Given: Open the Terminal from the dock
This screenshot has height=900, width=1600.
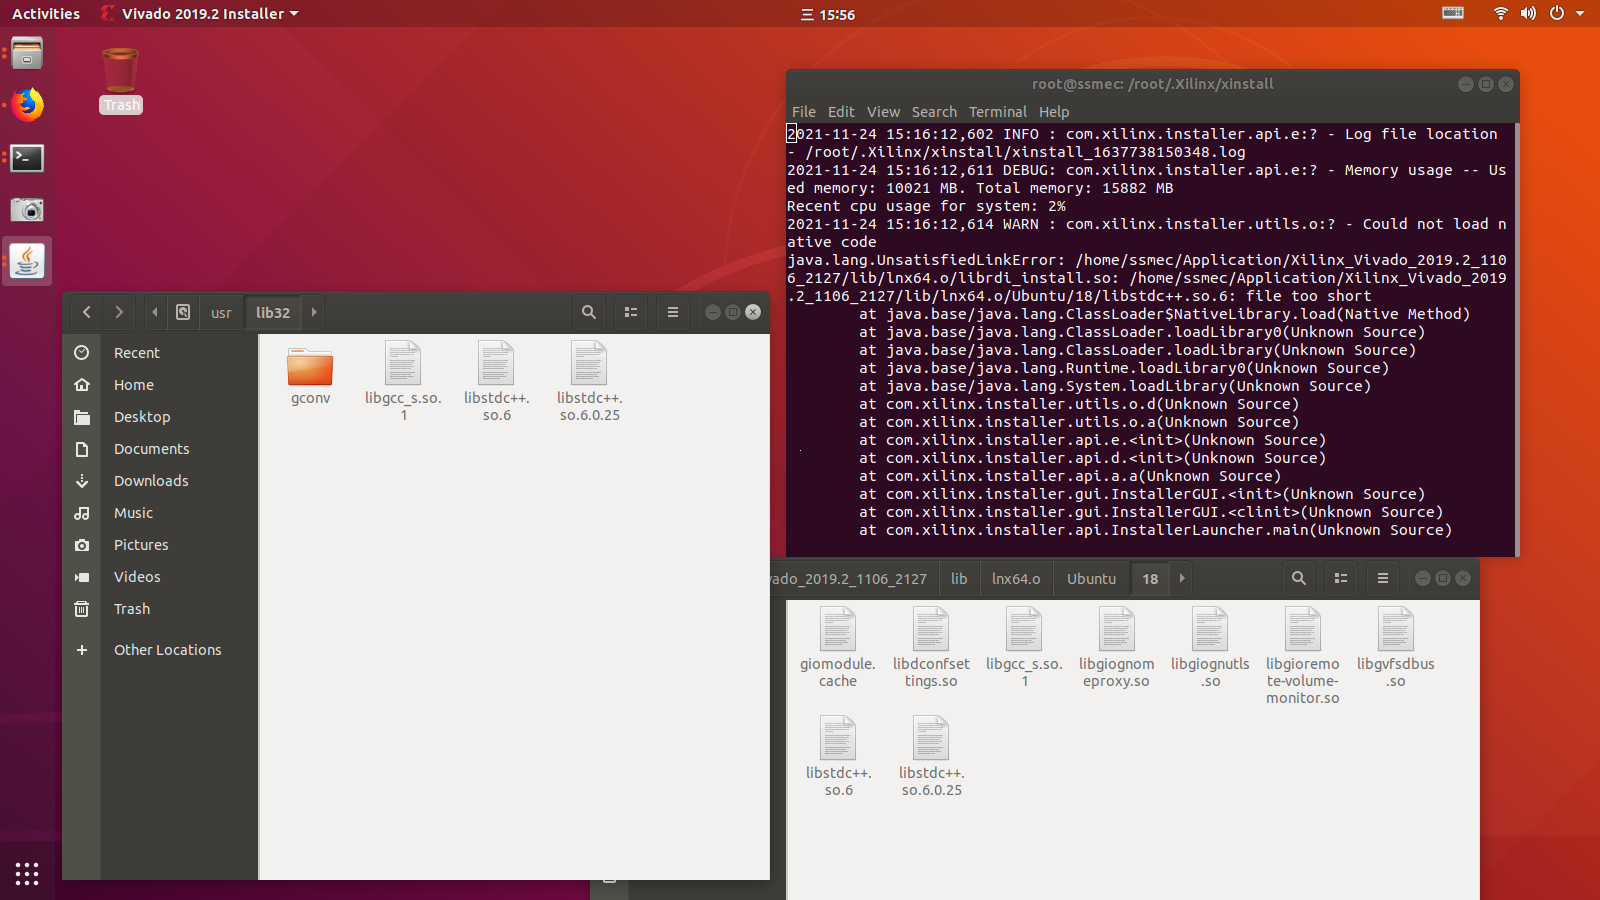Looking at the screenshot, I should (27, 158).
